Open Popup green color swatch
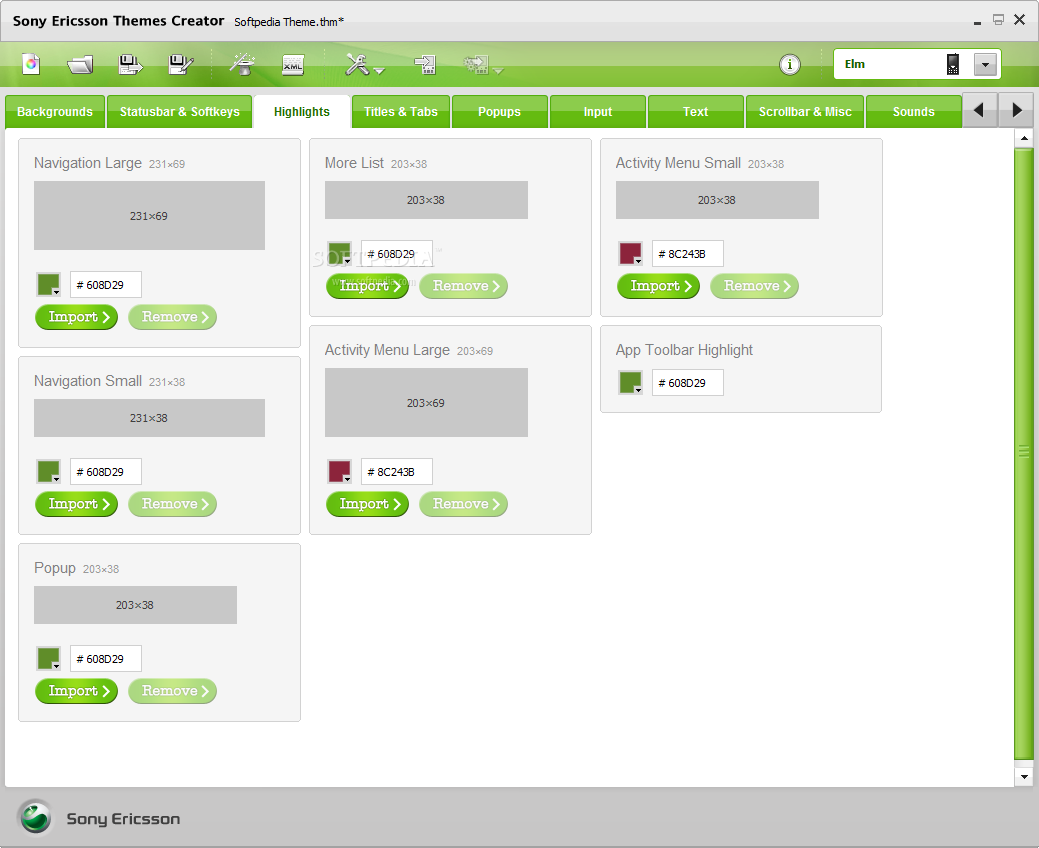This screenshot has height=848, width=1039. [48, 658]
